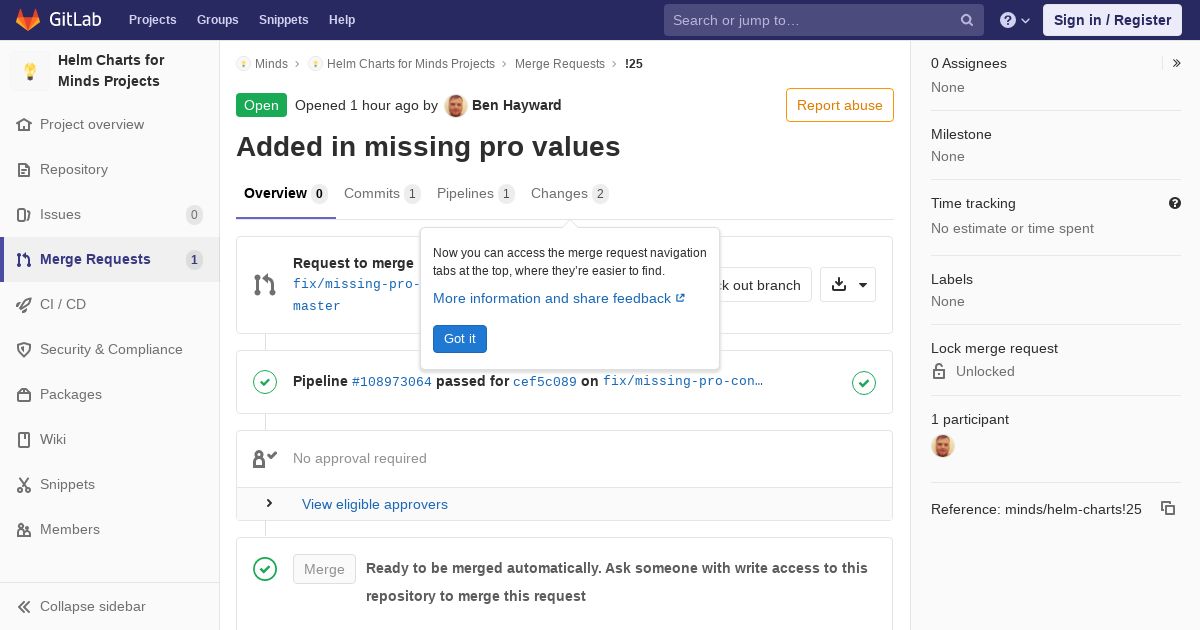Open the Help dropdown menu

[1014, 20]
